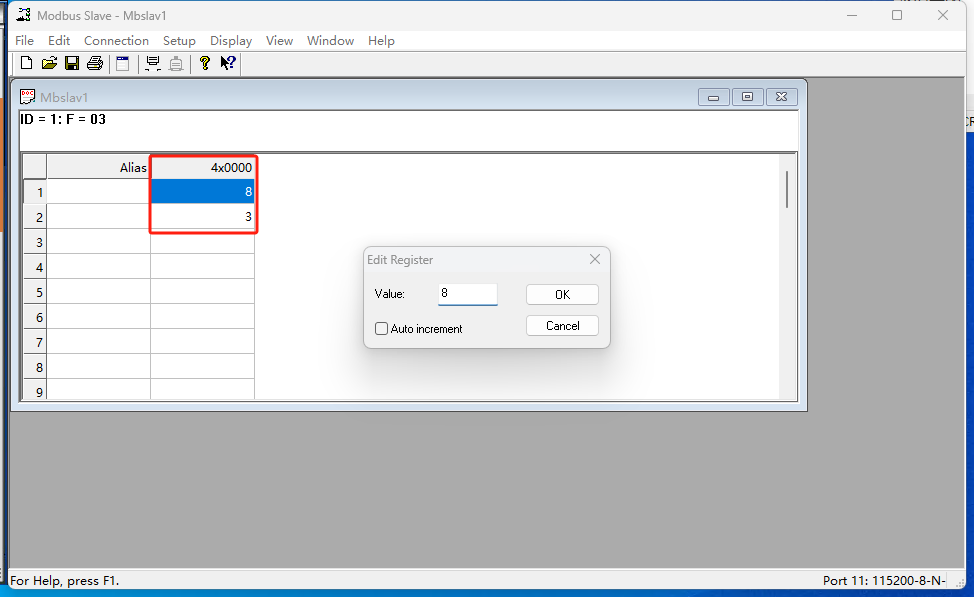This screenshot has width=974, height=597.
Task: Open the Display menu
Action: (x=231, y=41)
